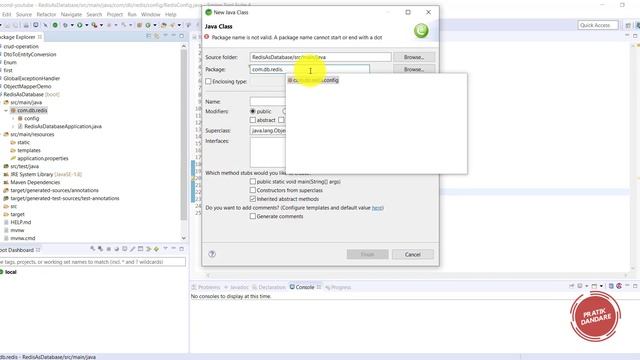Collapse all in Package Explorer toolbar

point(149,36)
